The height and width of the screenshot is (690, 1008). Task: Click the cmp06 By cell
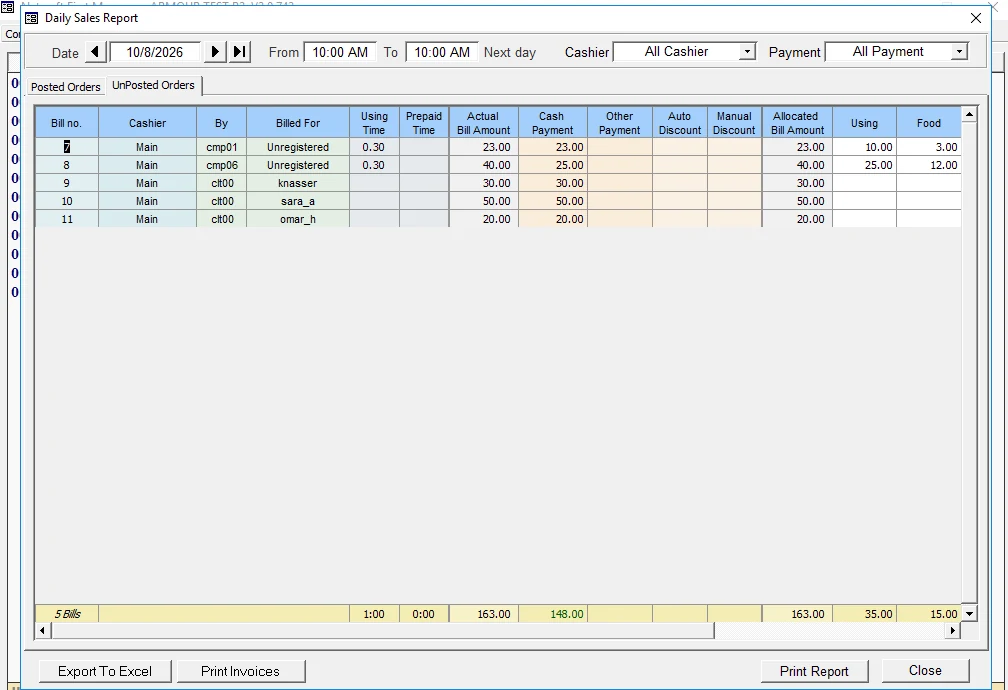tap(222, 165)
